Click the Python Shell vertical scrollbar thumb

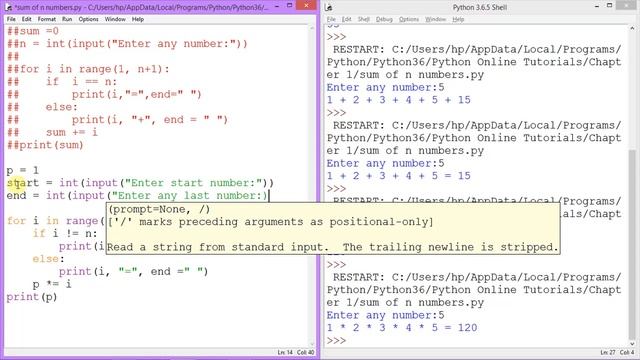click(x=632, y=245)
